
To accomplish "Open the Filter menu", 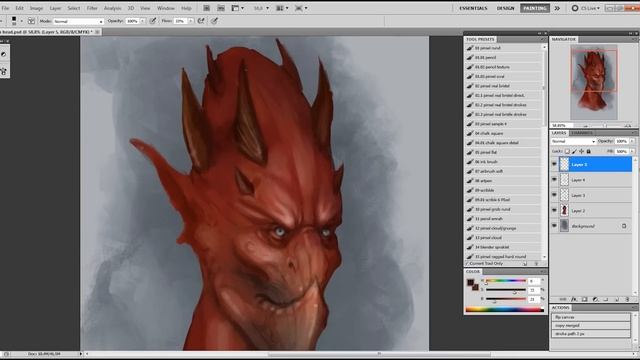I will pyautogui.click(x=92, y=8).
